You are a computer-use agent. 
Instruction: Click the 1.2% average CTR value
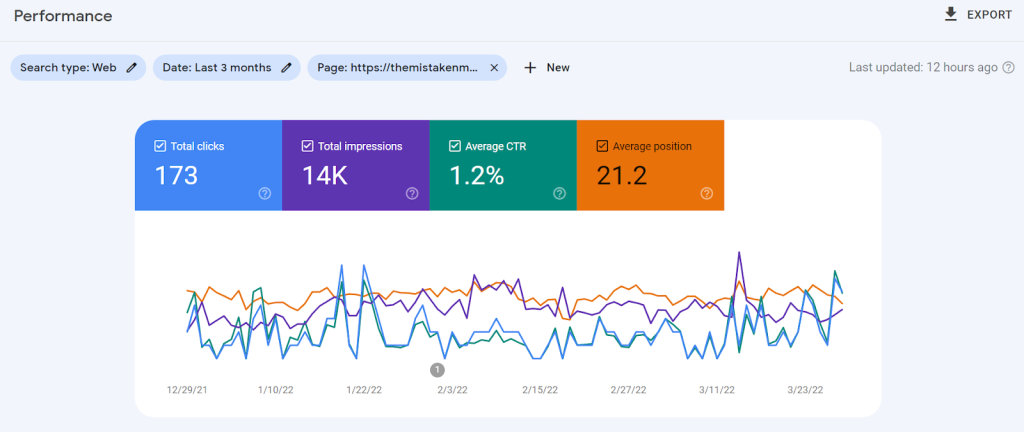tap(477, 176)
